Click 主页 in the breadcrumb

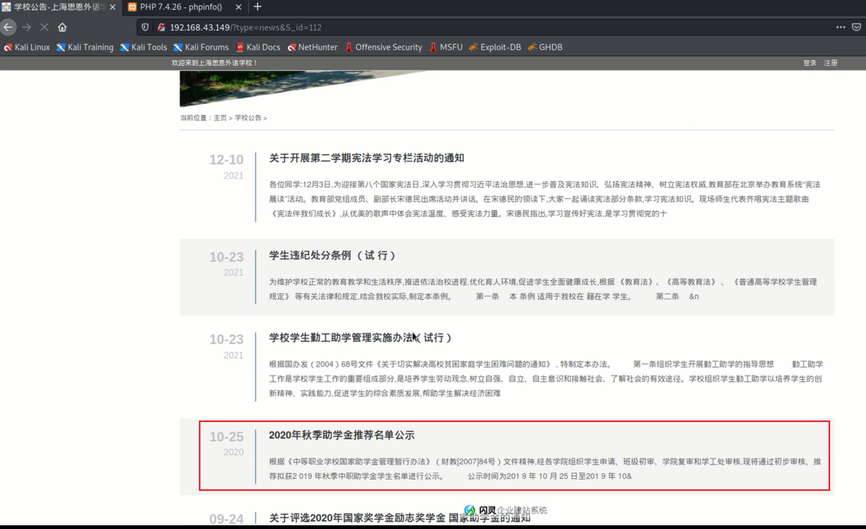(220, 118)
